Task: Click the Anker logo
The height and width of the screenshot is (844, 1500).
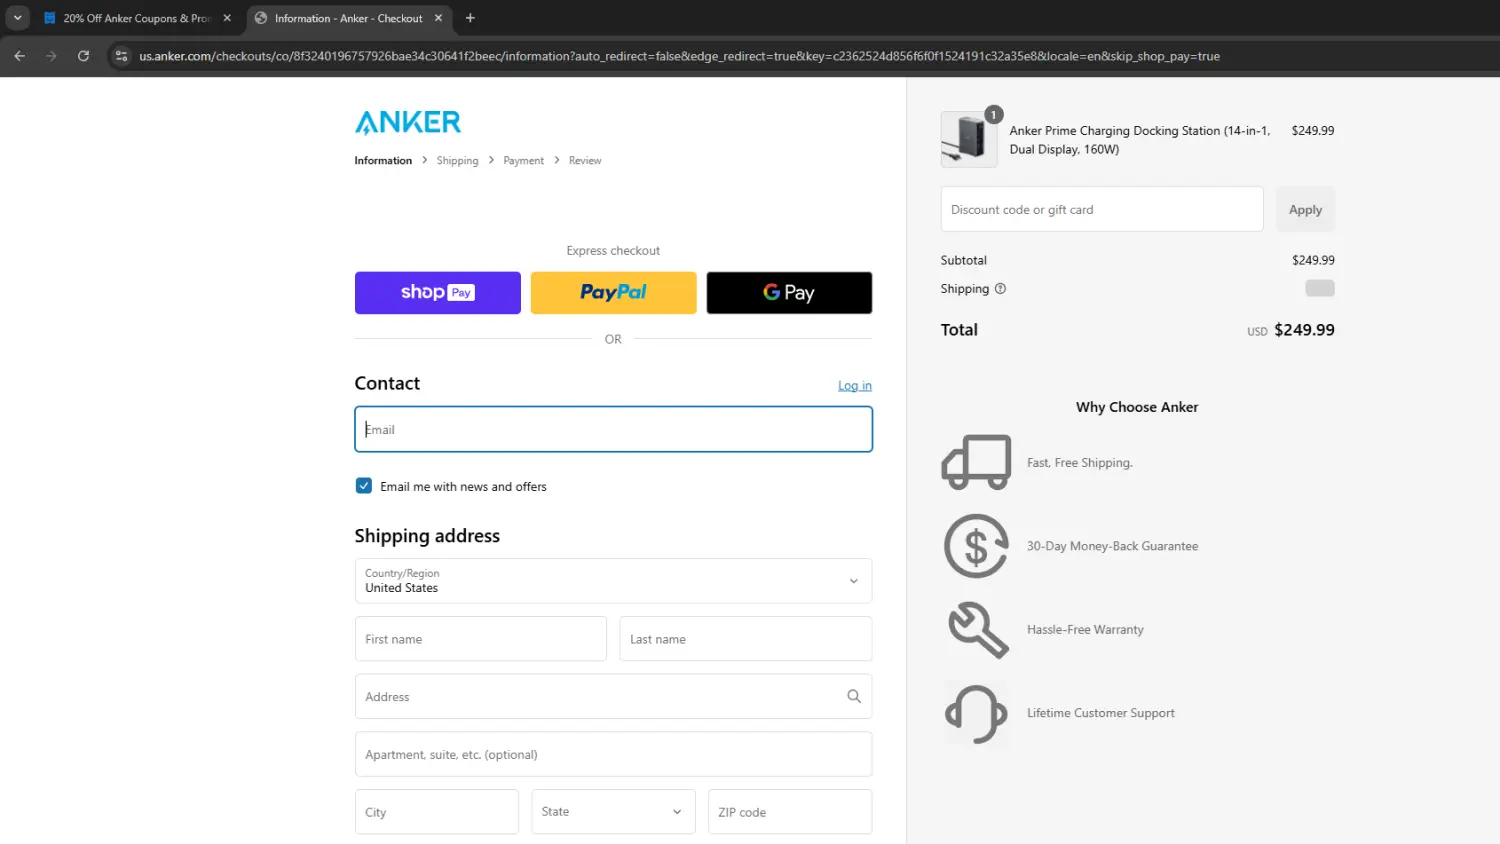Action: coord(408,122)
